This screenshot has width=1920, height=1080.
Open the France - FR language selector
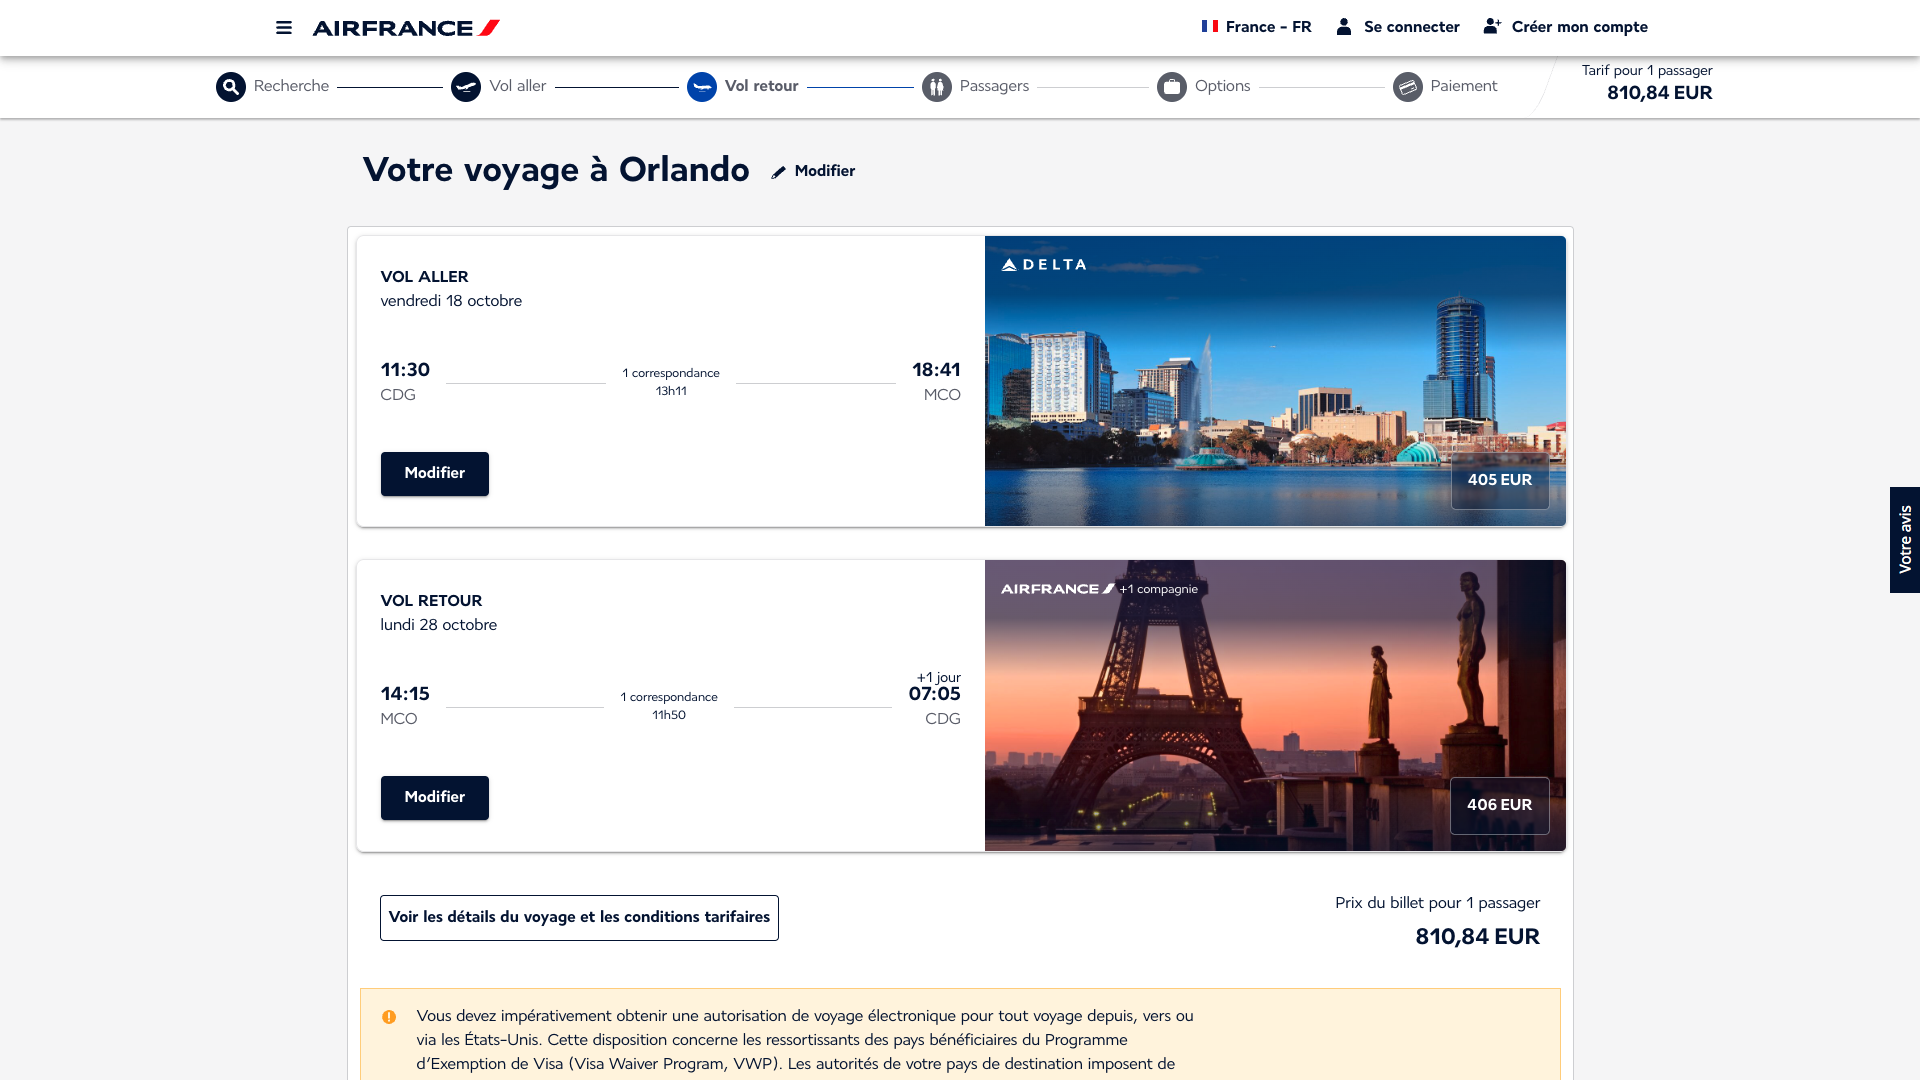pyautogui.click(x=1257, y=27)
